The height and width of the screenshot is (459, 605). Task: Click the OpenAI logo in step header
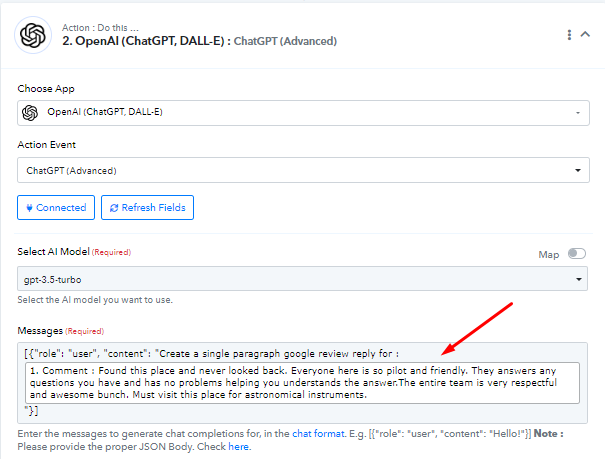click(33, 35)
